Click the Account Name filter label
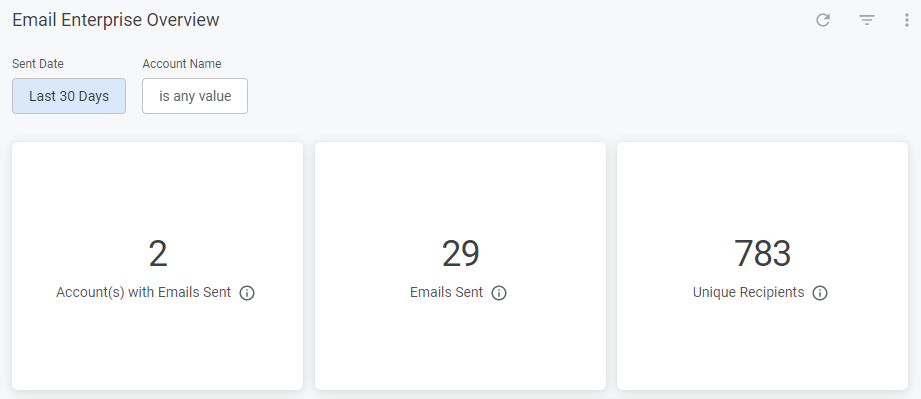 pos(182,63)
